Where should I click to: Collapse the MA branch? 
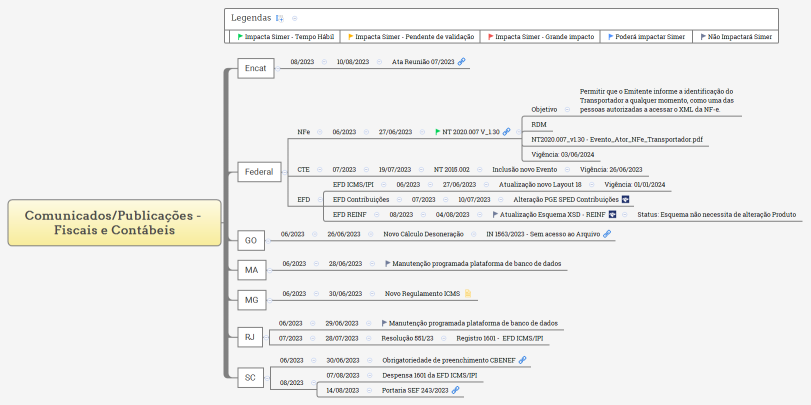(x=269, y=270)
